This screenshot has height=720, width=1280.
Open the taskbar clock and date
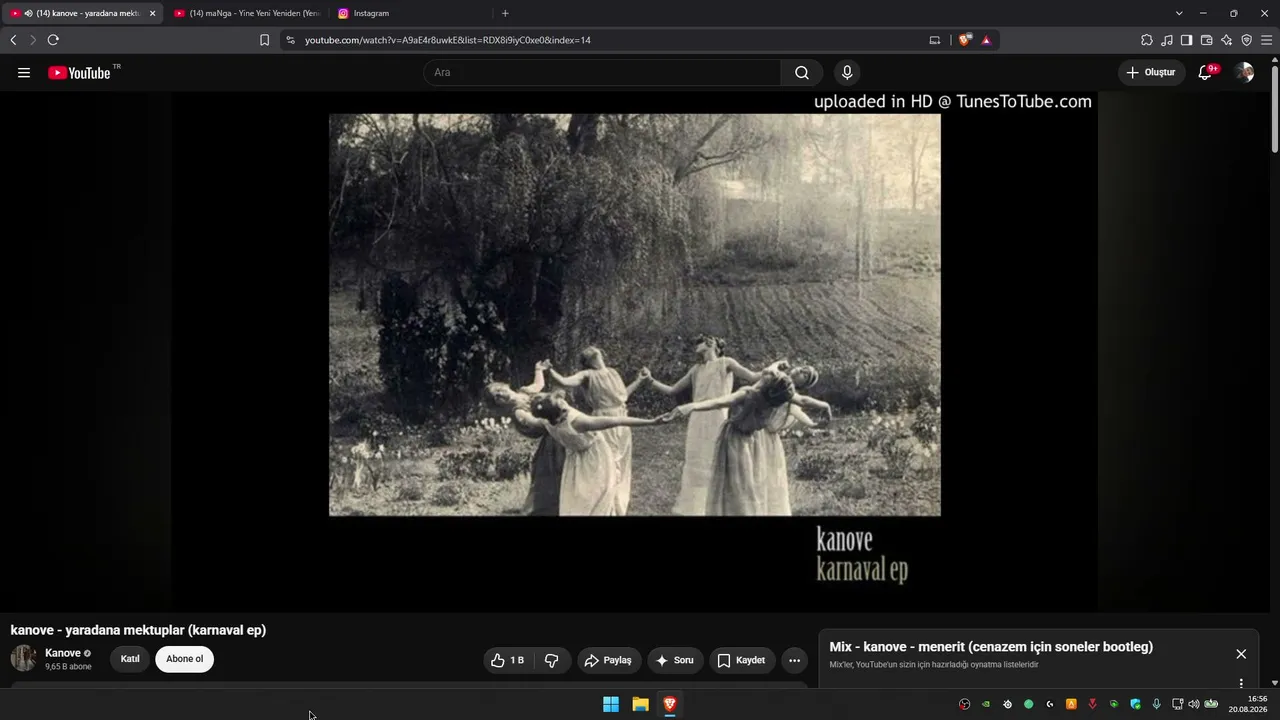pyautogui.click(x=1250, y=704)
